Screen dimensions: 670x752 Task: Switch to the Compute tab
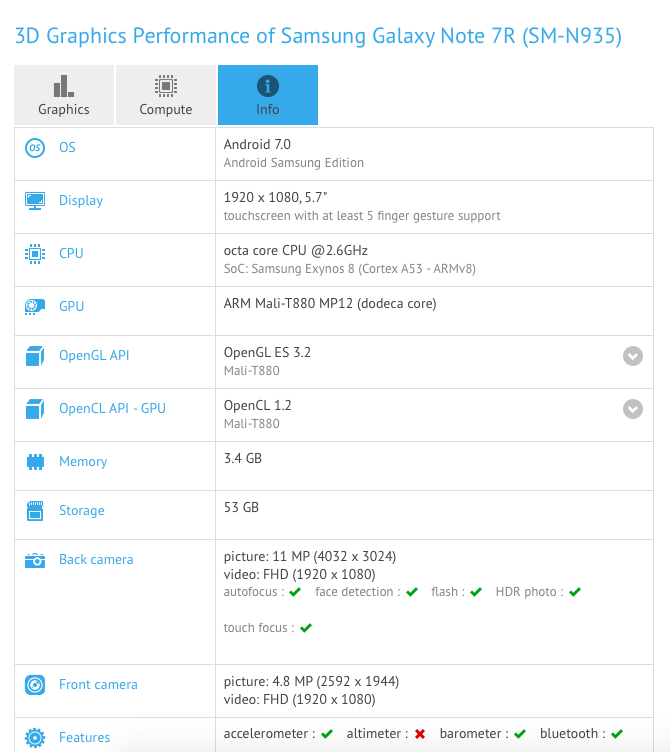(x=165, y=95)
